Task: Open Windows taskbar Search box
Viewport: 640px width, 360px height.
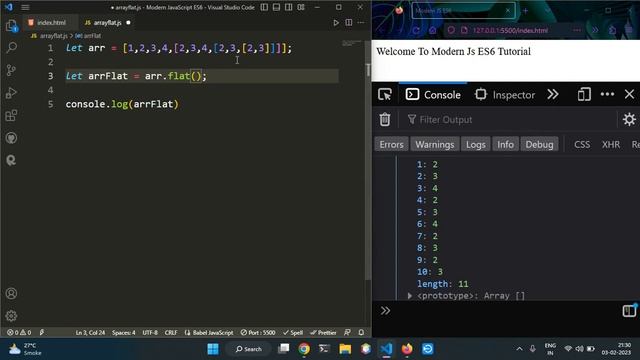Action: pos(249,349)
